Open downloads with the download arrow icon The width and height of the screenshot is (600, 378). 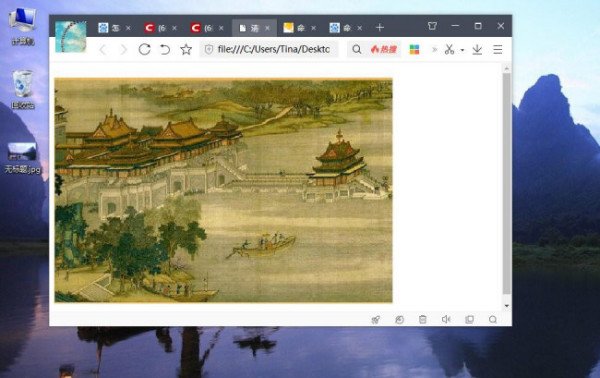pyautogui.click(x=477, y=49)
